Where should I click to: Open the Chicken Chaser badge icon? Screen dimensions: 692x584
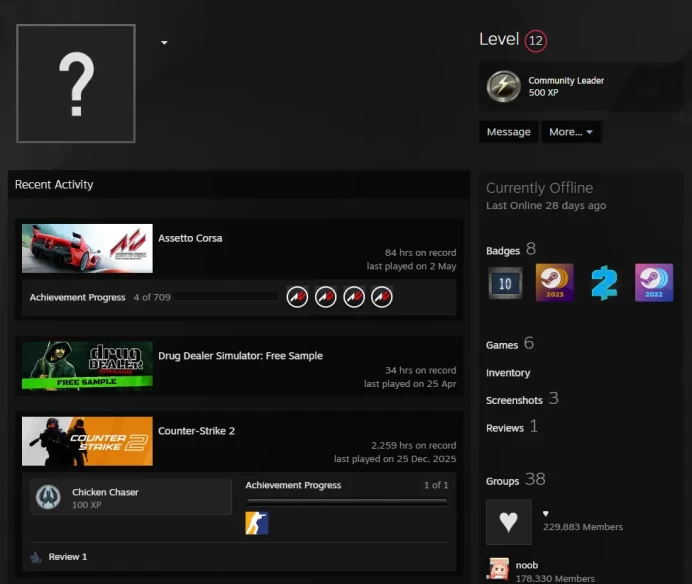(x=48, y=497)
